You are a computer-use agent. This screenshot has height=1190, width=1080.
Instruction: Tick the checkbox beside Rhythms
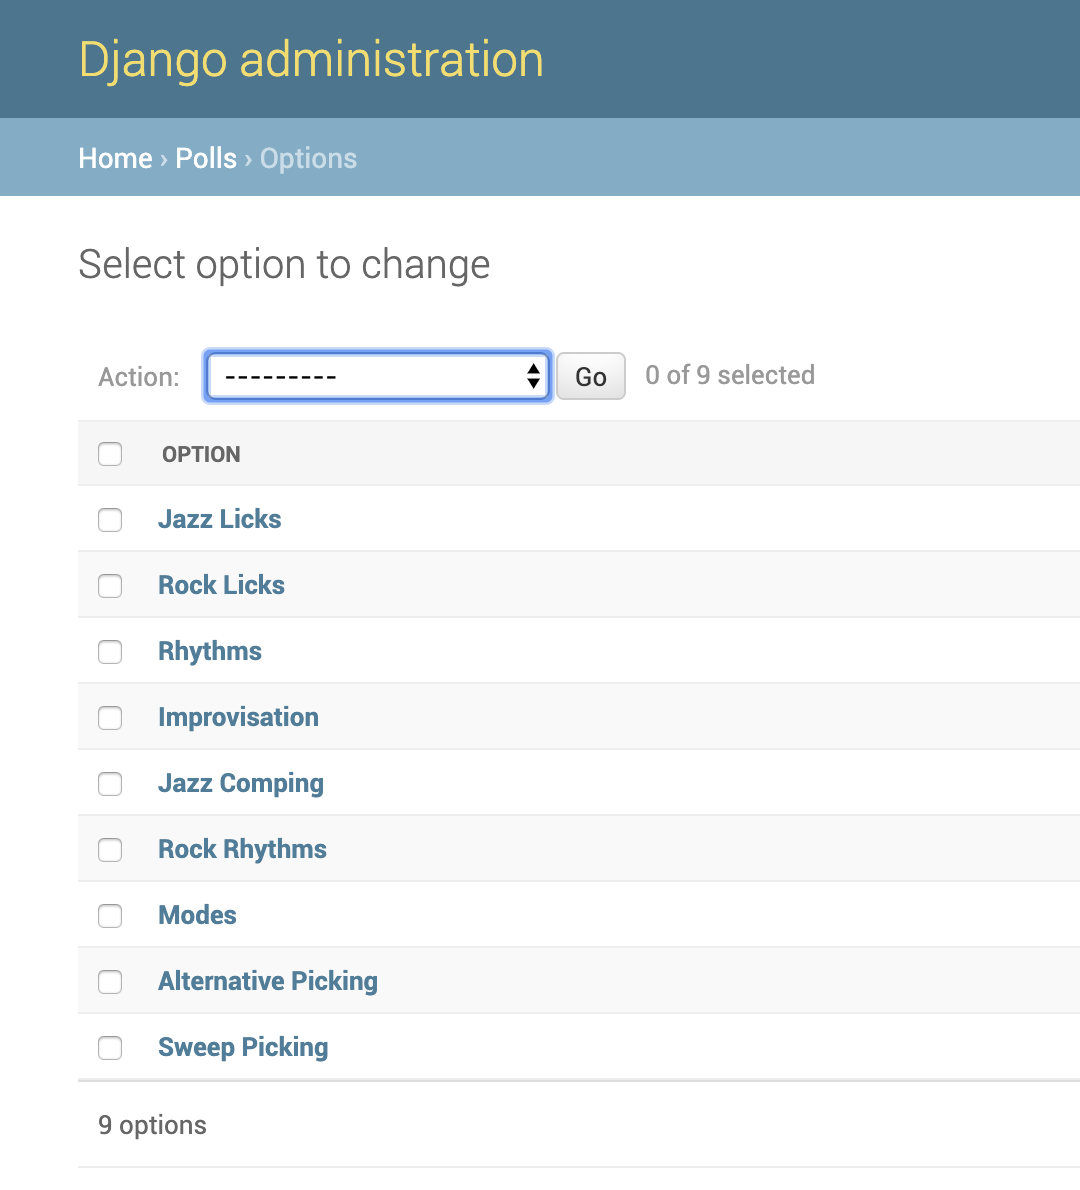pyautogui.click(x=110, y=652)
